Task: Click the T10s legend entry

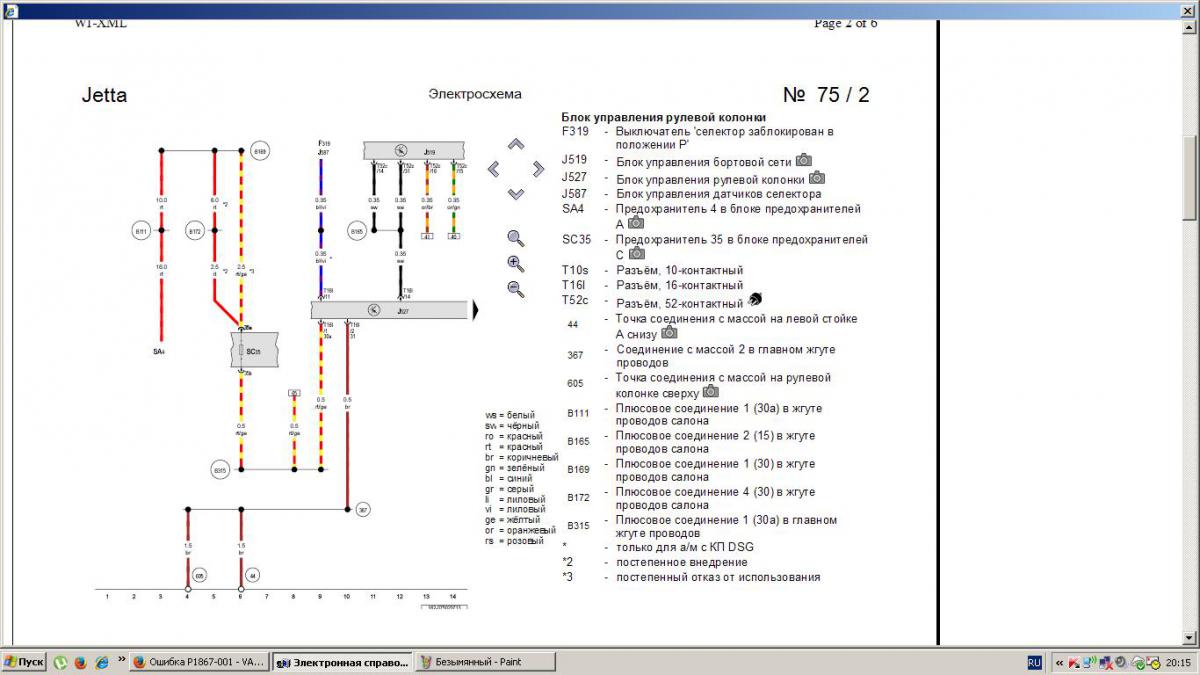Action: [576, 270]
